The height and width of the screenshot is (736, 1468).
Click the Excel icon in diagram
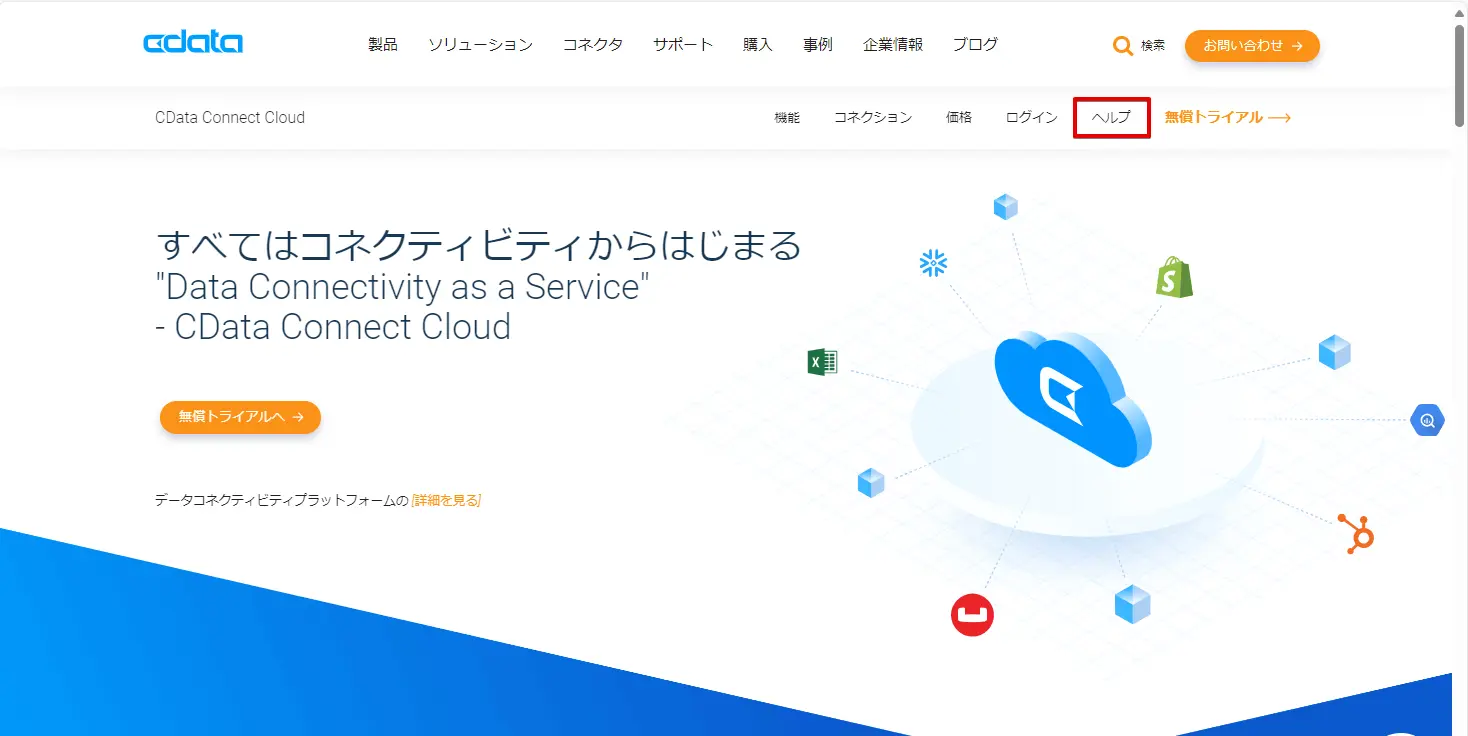[822, 362]
